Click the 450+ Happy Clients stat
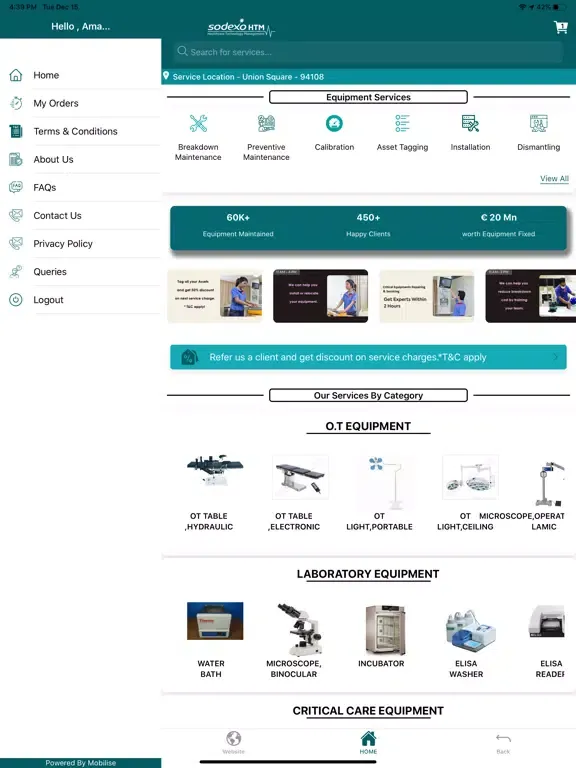The width and height of the screenshot is (576, 768). pyautogui.click(x=368, y=225)
